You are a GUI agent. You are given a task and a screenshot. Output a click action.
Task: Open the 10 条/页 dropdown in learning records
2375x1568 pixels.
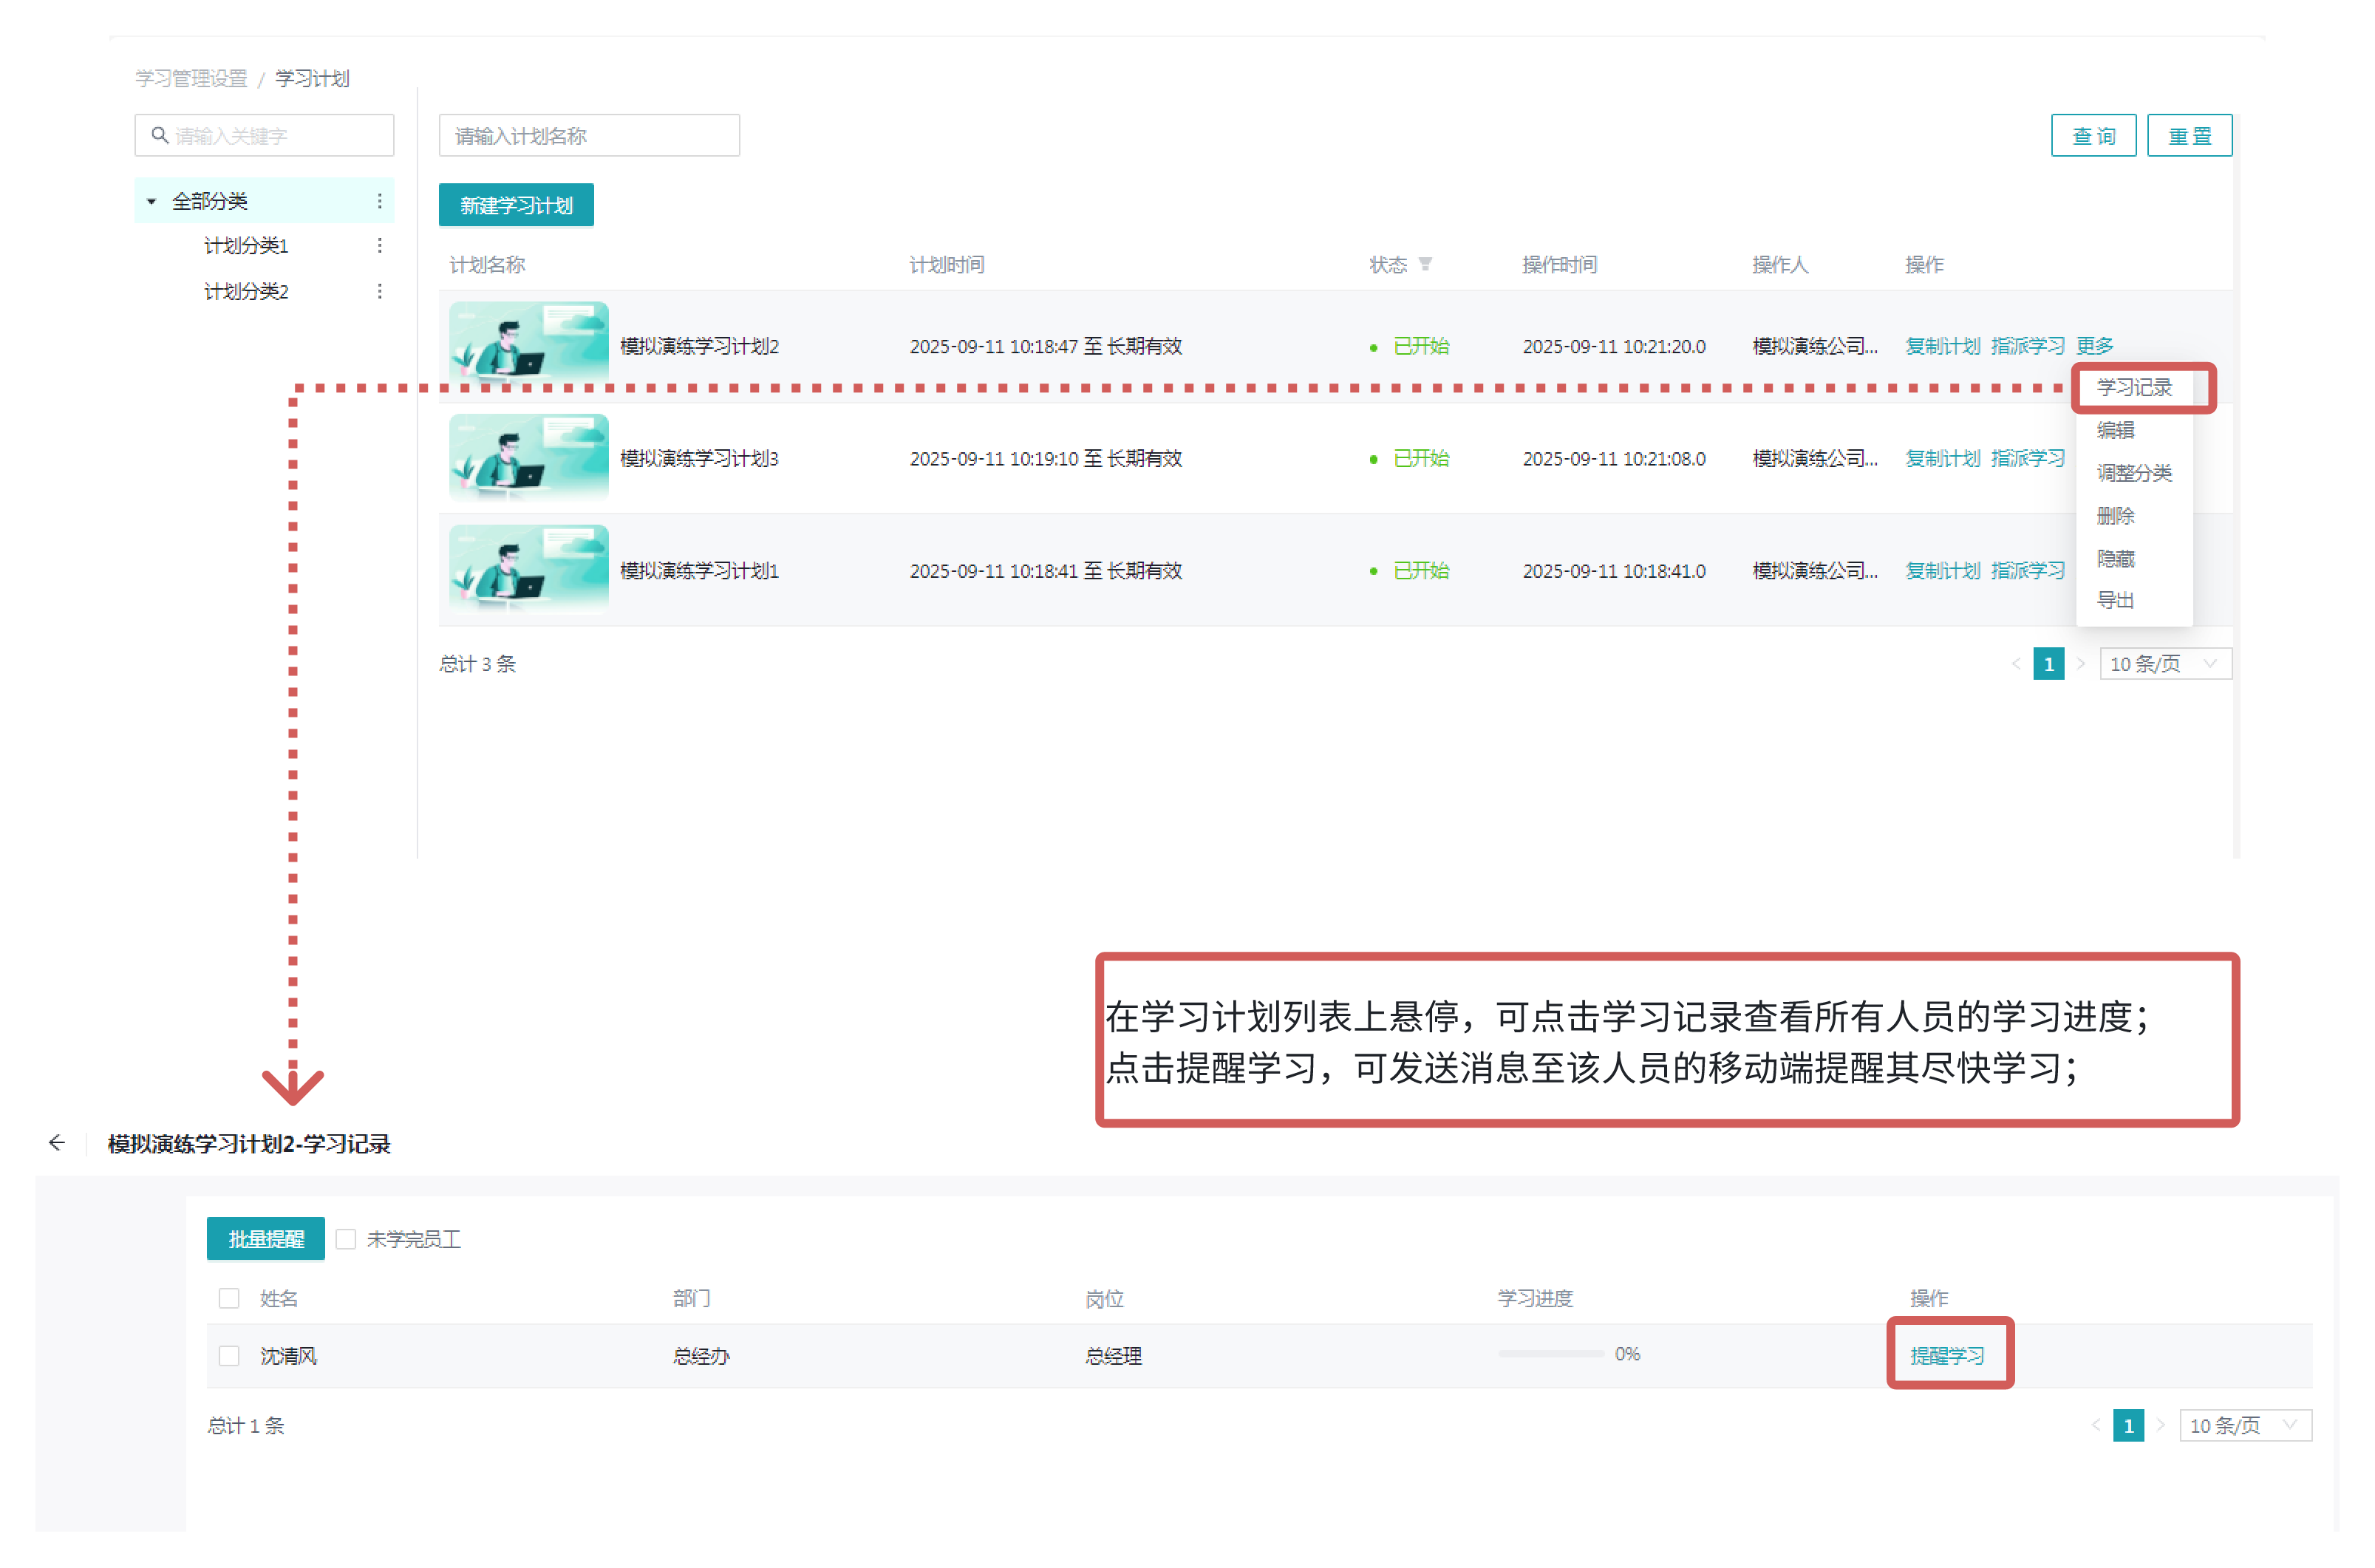[x=2244, y=1426]
